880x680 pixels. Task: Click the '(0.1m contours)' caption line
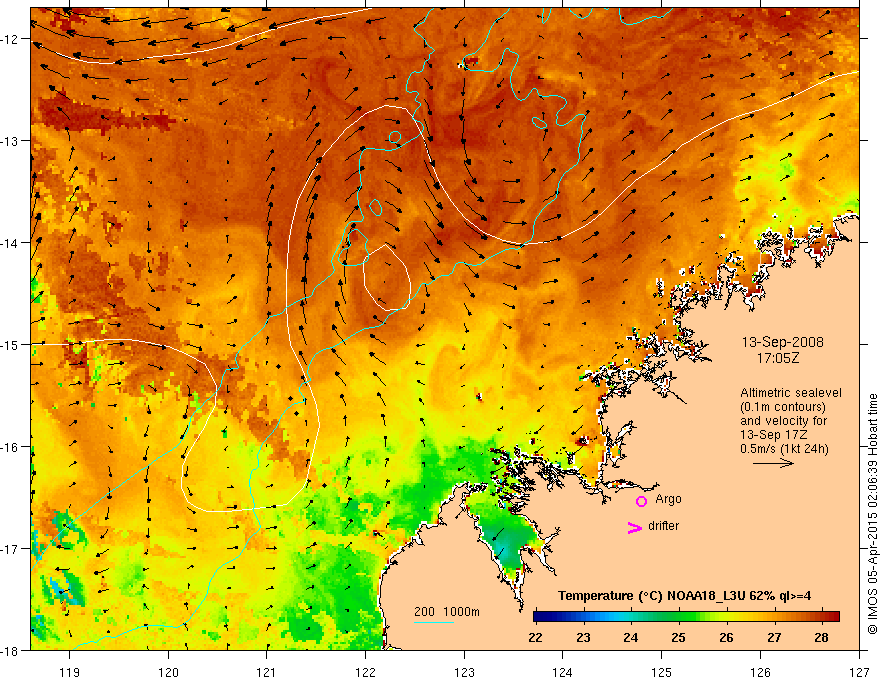[x=783, y=407]
